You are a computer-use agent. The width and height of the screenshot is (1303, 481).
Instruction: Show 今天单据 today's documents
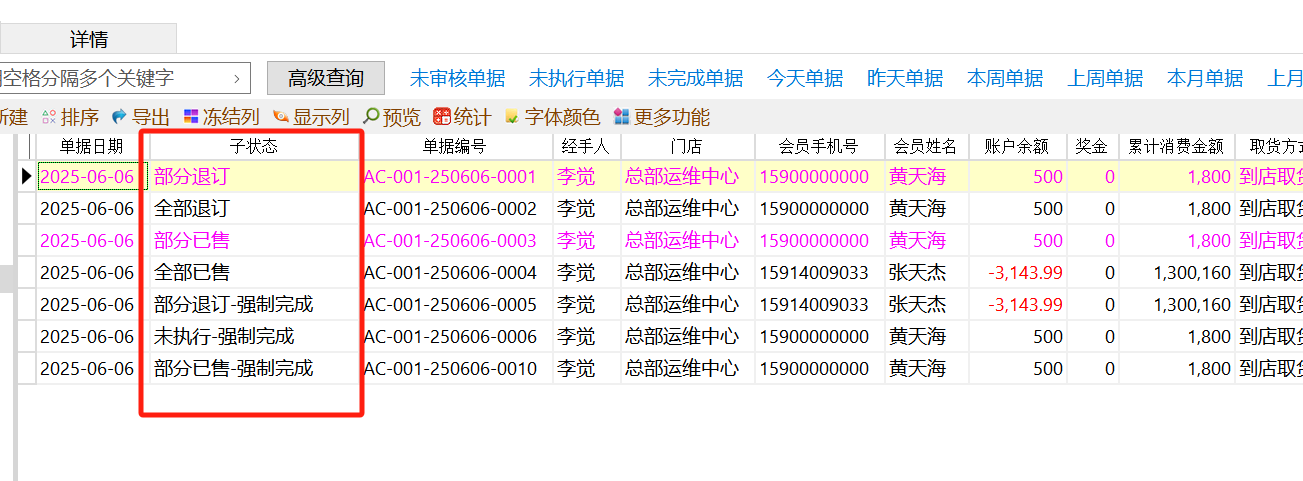pos(805,78)
